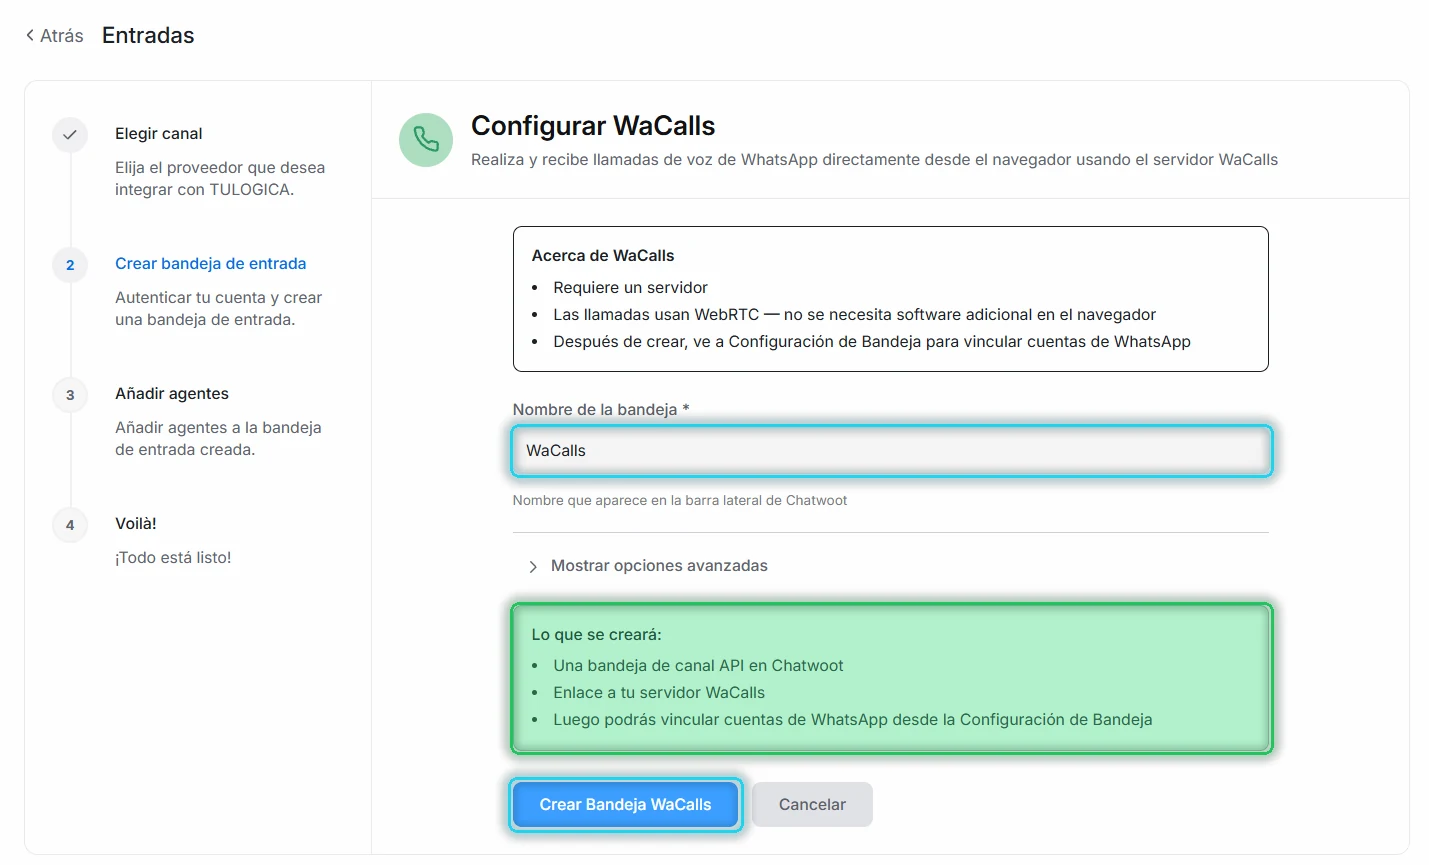Select step 2 number badge
This screenshot has width=1429, height=865.
[70, 265]
